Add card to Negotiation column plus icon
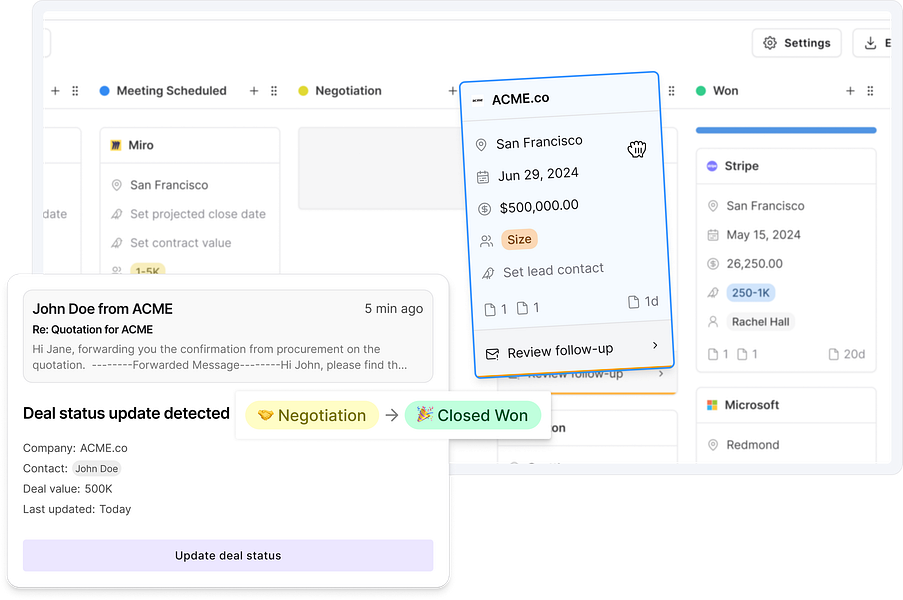903x600 pixels. tap(453, 91)
